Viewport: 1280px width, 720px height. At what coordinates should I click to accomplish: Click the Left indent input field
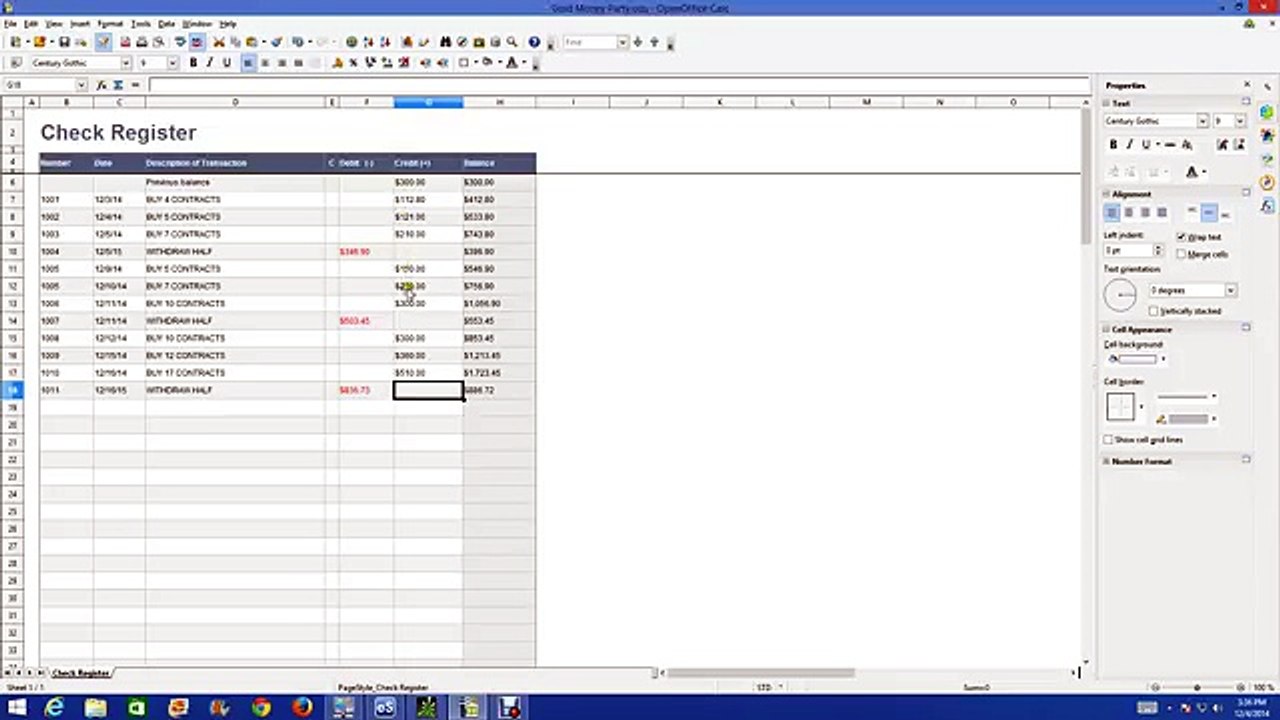tap(1127, 250)
